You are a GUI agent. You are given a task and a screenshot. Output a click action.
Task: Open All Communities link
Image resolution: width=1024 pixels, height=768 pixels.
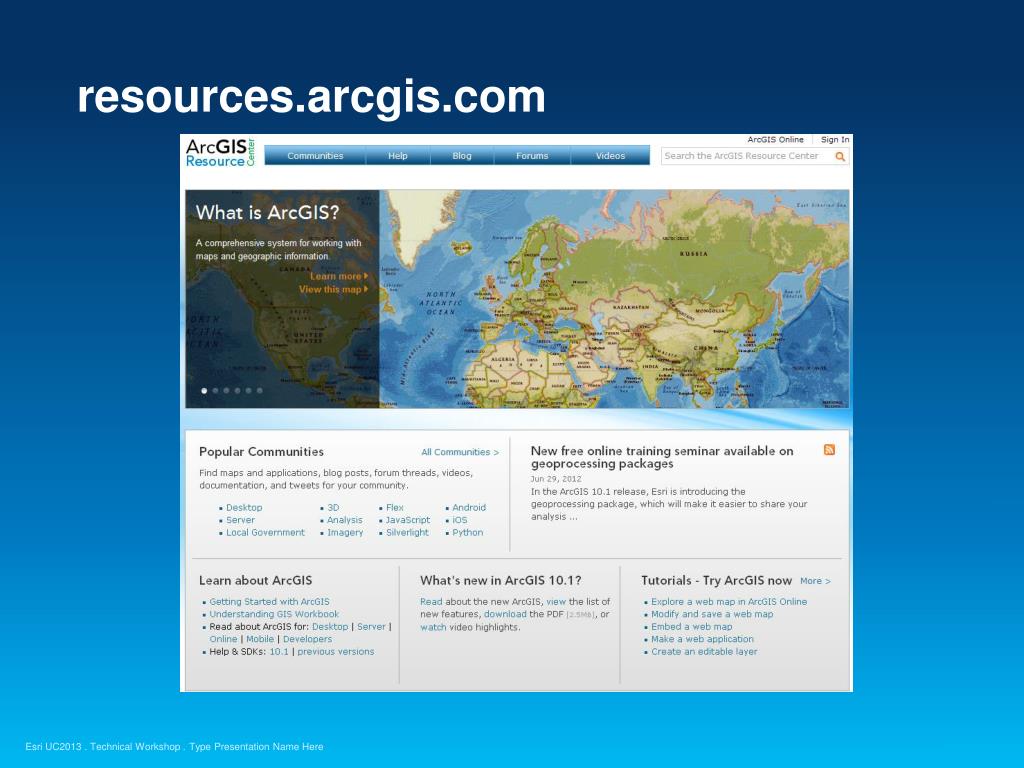point(460,452)
